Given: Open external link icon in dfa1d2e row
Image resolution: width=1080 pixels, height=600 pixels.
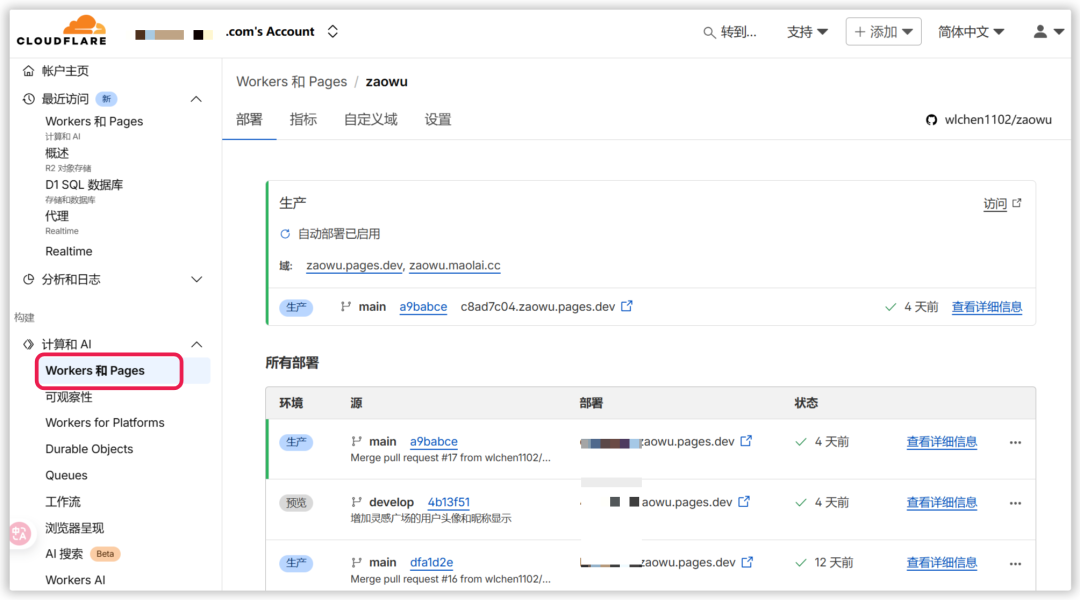Looking at the screenshot, I should (x=747, y=562).
